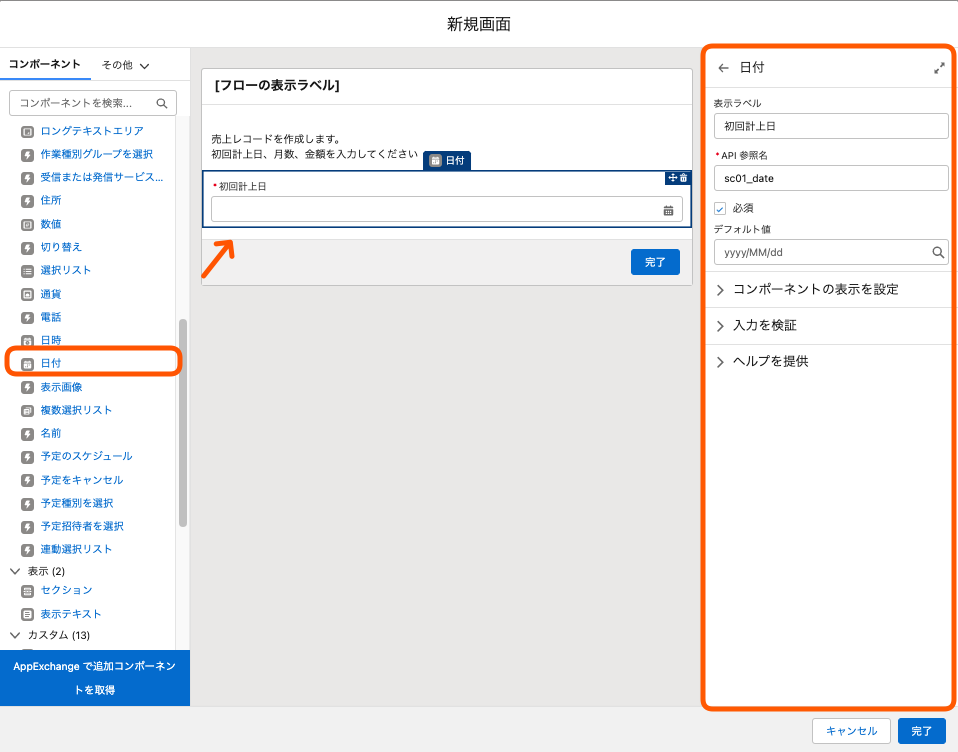Click the 名前 component icon
958x752 pixels.
(x=27, y=434)
